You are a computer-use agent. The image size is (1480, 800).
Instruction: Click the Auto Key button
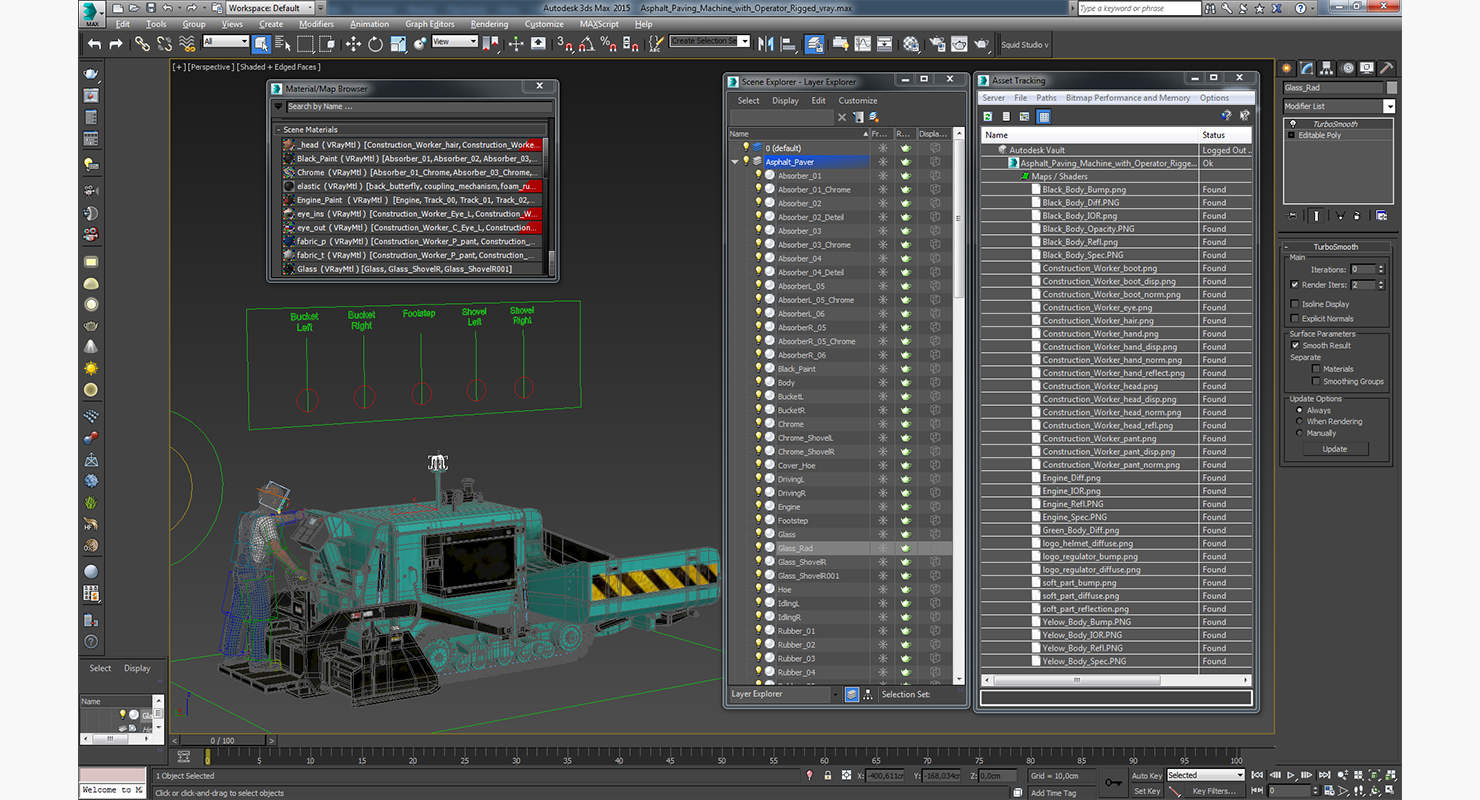(1147, 775)
